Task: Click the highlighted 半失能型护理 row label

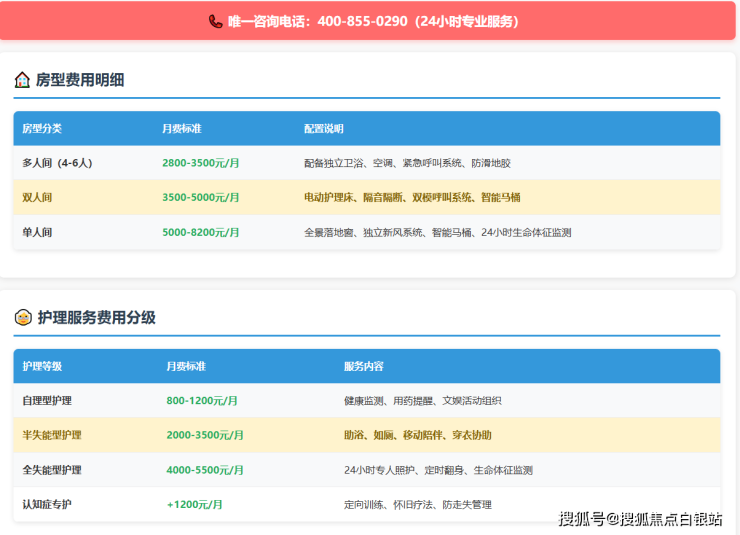Action: point(52,435)
